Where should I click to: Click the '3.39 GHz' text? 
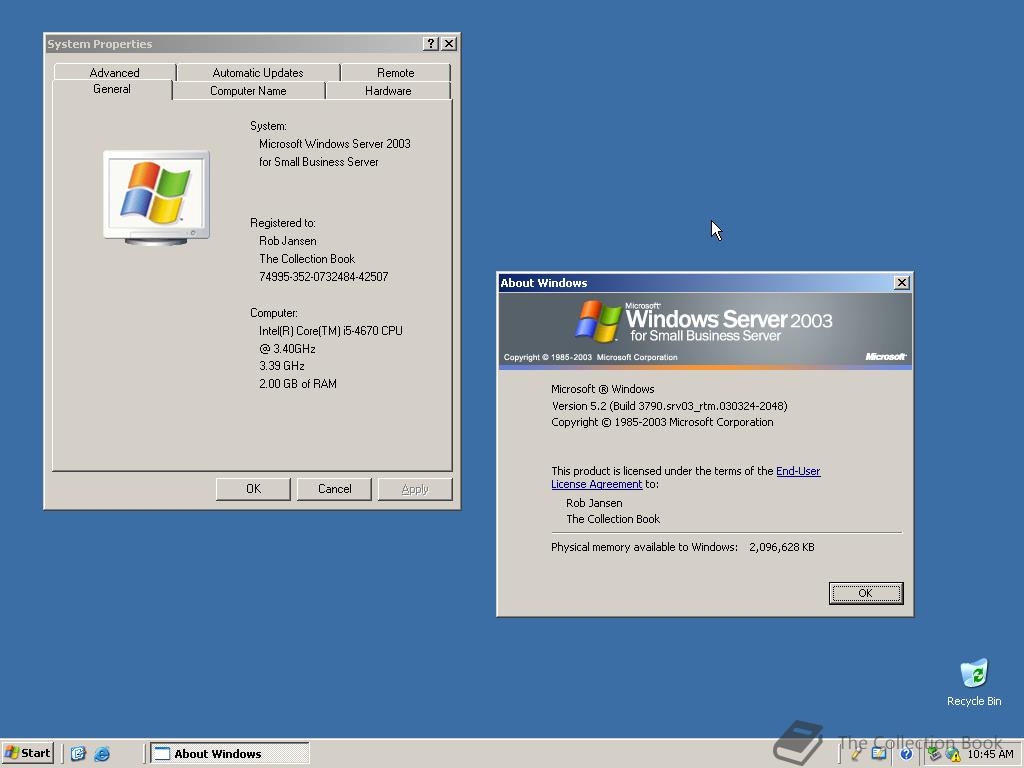[x=281, y=366]
